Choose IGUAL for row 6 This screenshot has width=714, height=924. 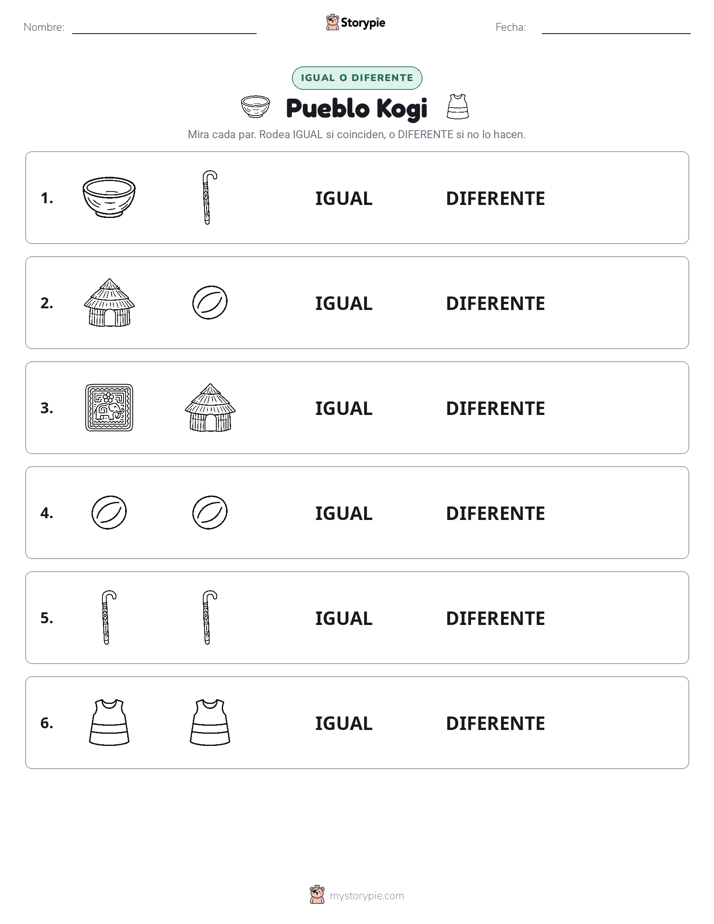tap(343, 723)
